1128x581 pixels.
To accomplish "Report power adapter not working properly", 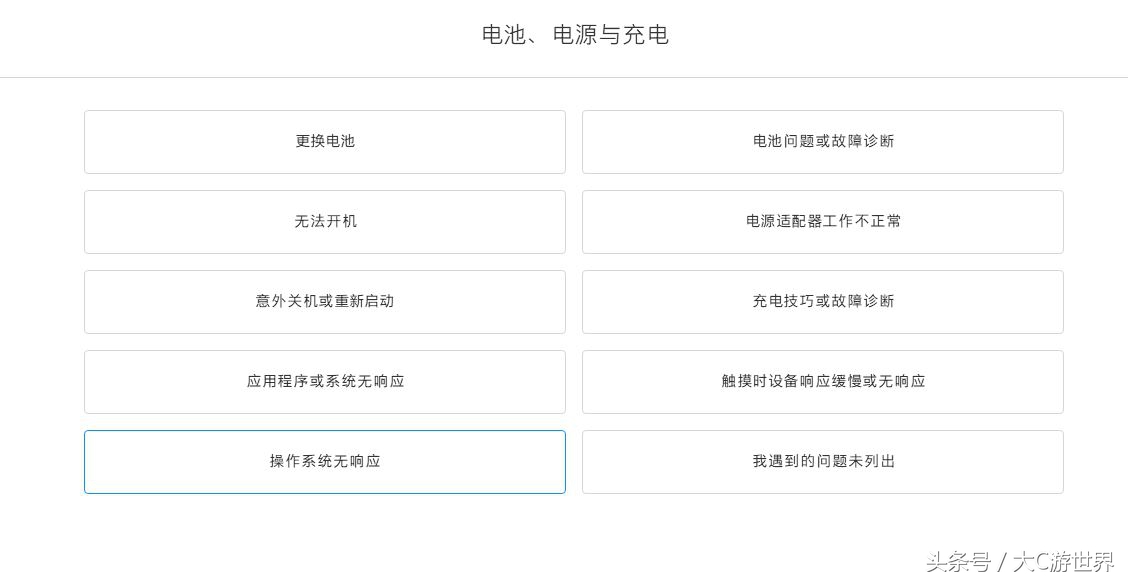I will 823,221.
